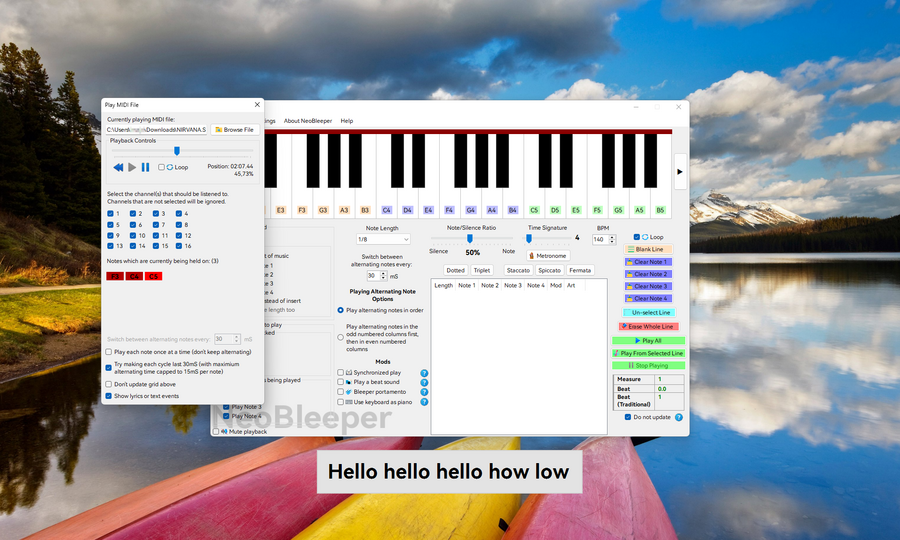
Task: Enable Synchronized play mod
Action: click(340, 373)
